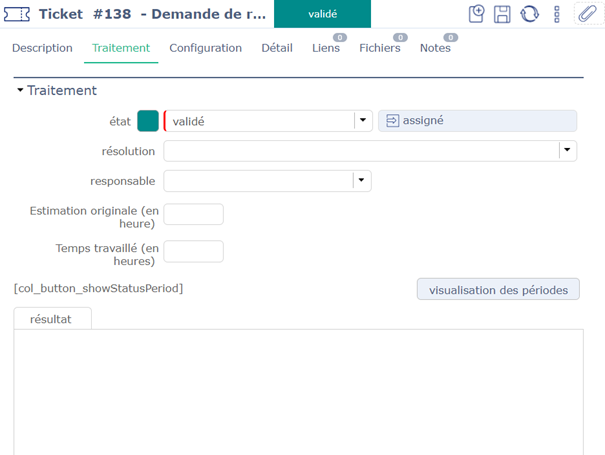Click the validé status banner
The image size is (605, 455).
pyautogui.click(x=322, y=14)
